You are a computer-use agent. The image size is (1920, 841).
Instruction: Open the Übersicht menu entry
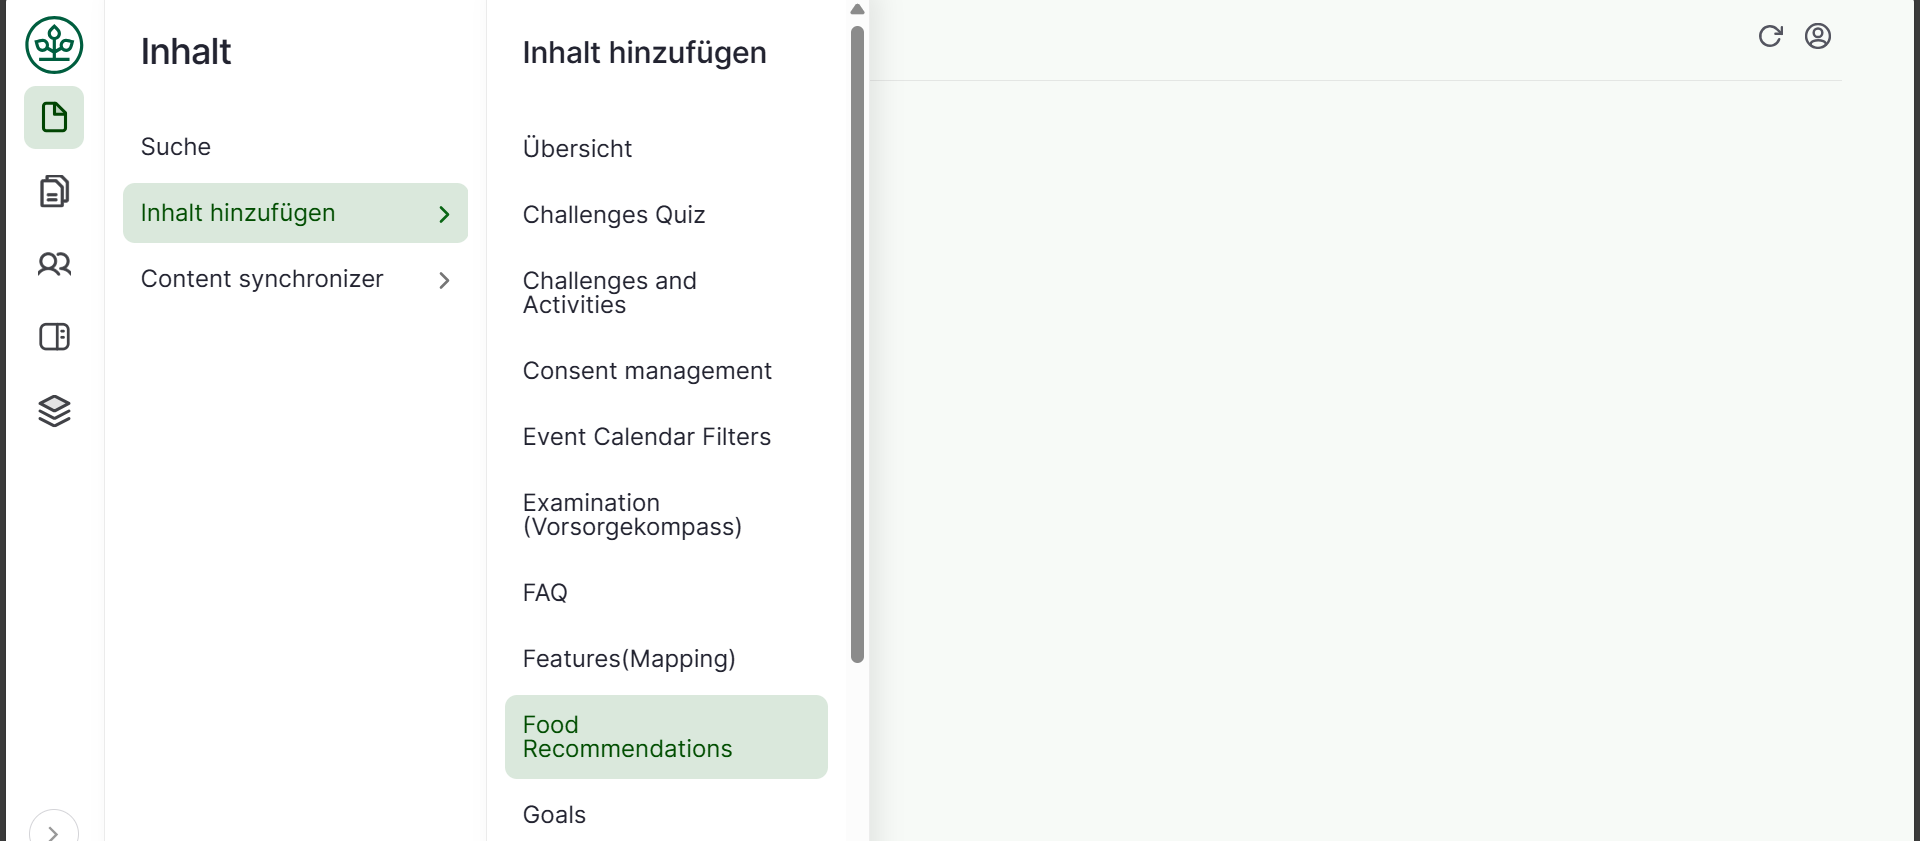577,149
